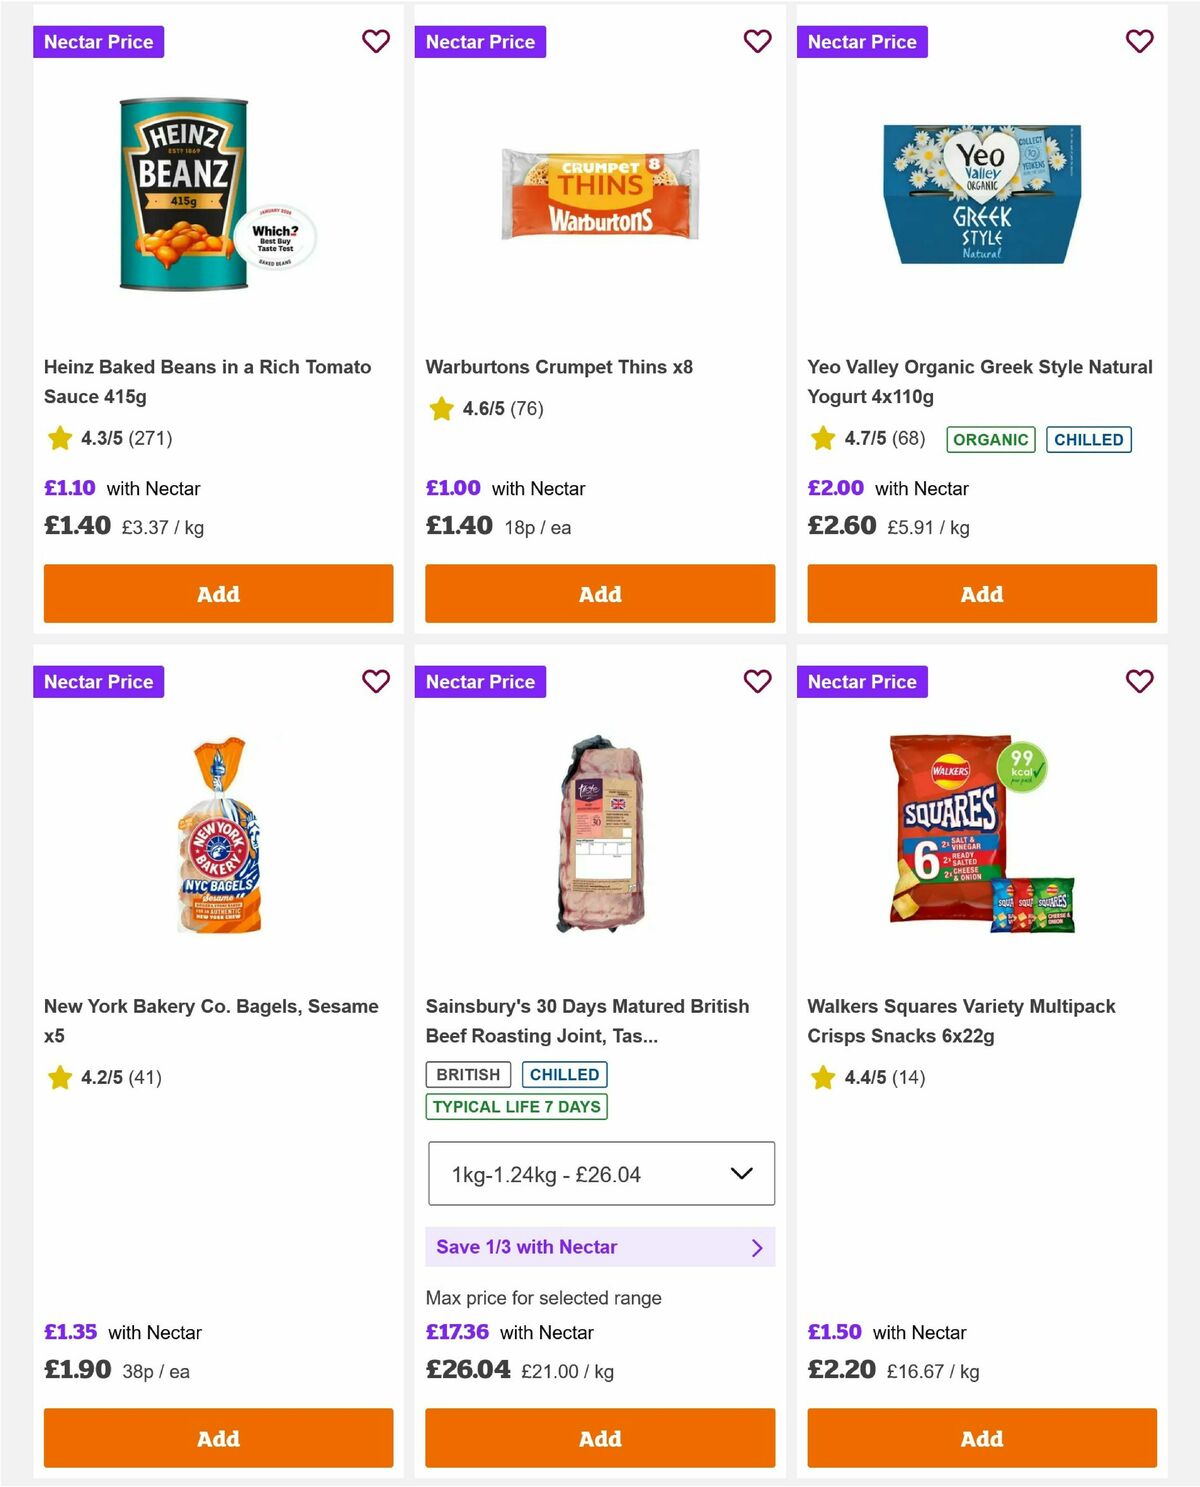Click the Nectar Price badge on the Heinz card
The height and width of the screenshot is (1487, 1200).
pyautogui.click(x=98, y=41)
